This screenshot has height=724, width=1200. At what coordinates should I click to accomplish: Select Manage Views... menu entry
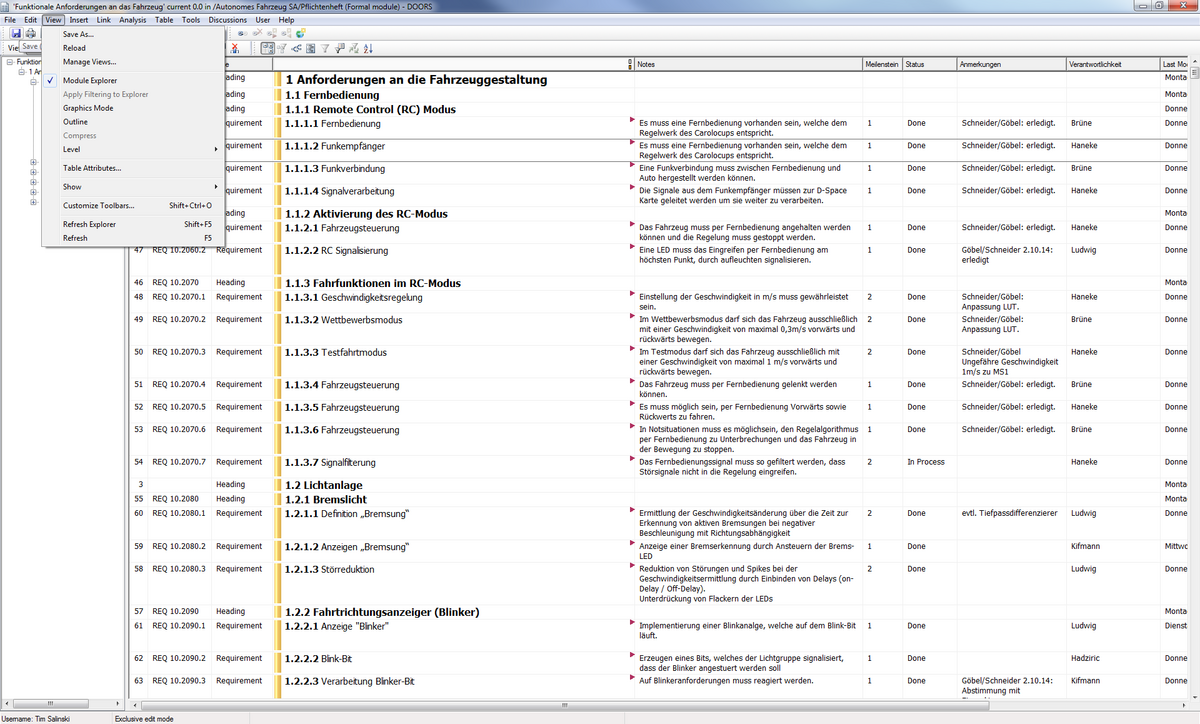(90, 62)
